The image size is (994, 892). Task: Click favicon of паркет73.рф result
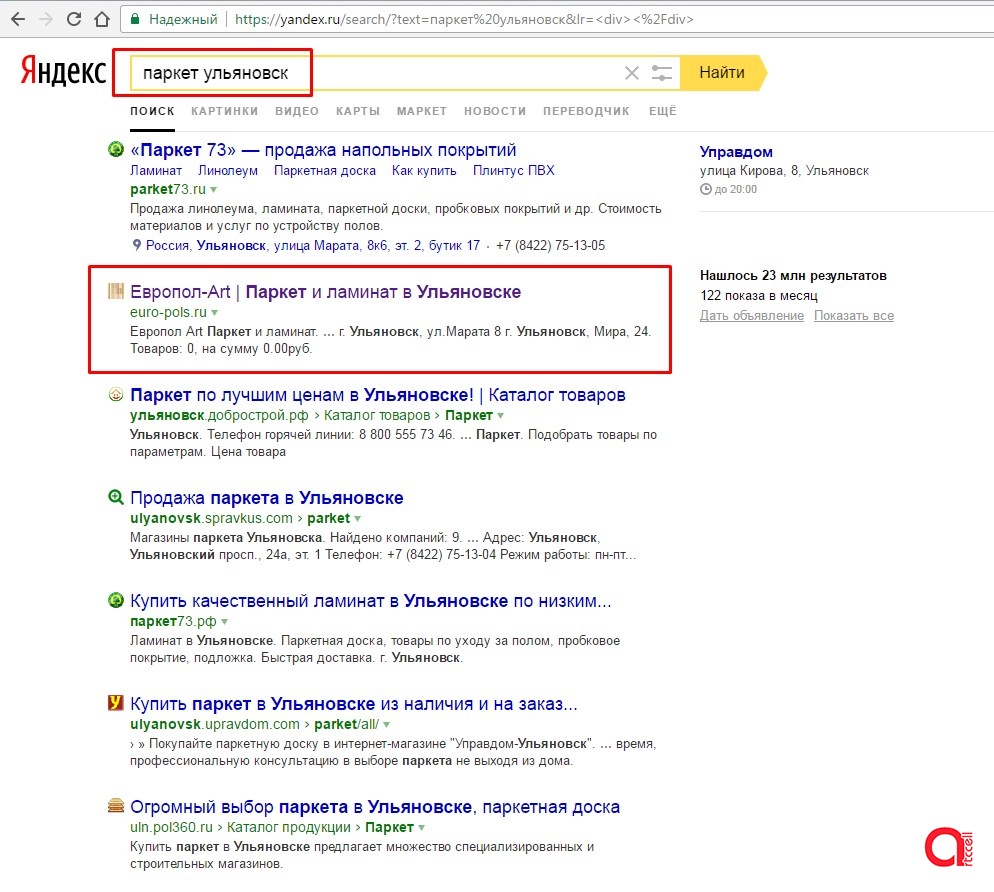point(115,600)
